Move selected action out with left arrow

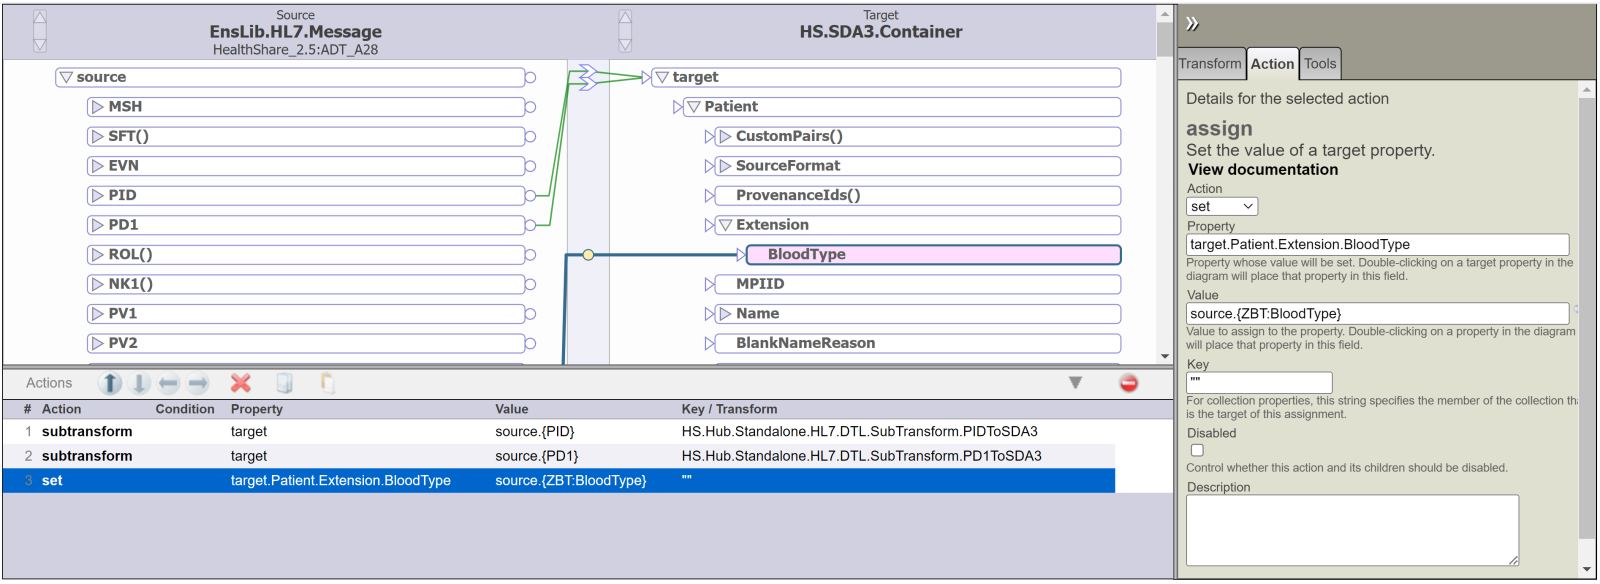(x=169, y=383)
